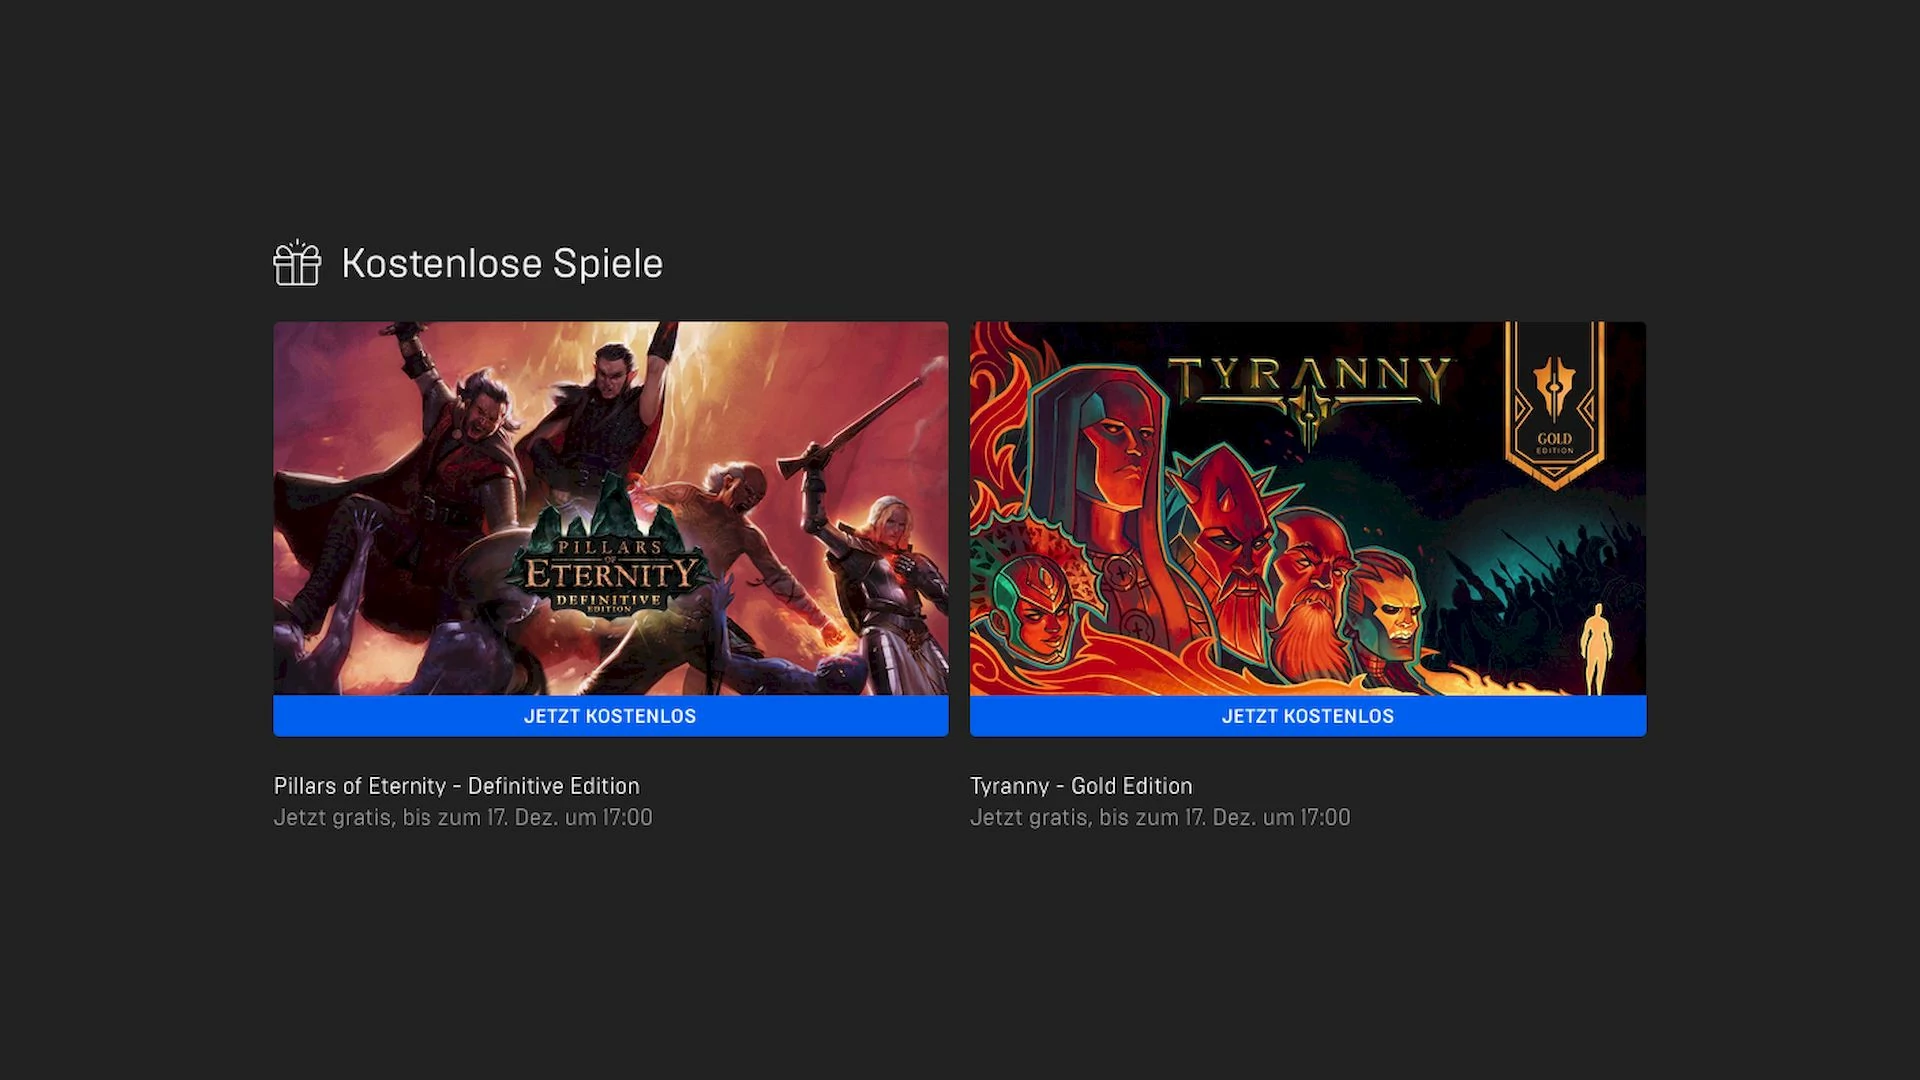This screenshot has height=1080, width=1920.
Task: Click the free-until date text below Tyranny title
Action: coord(1160,818)
